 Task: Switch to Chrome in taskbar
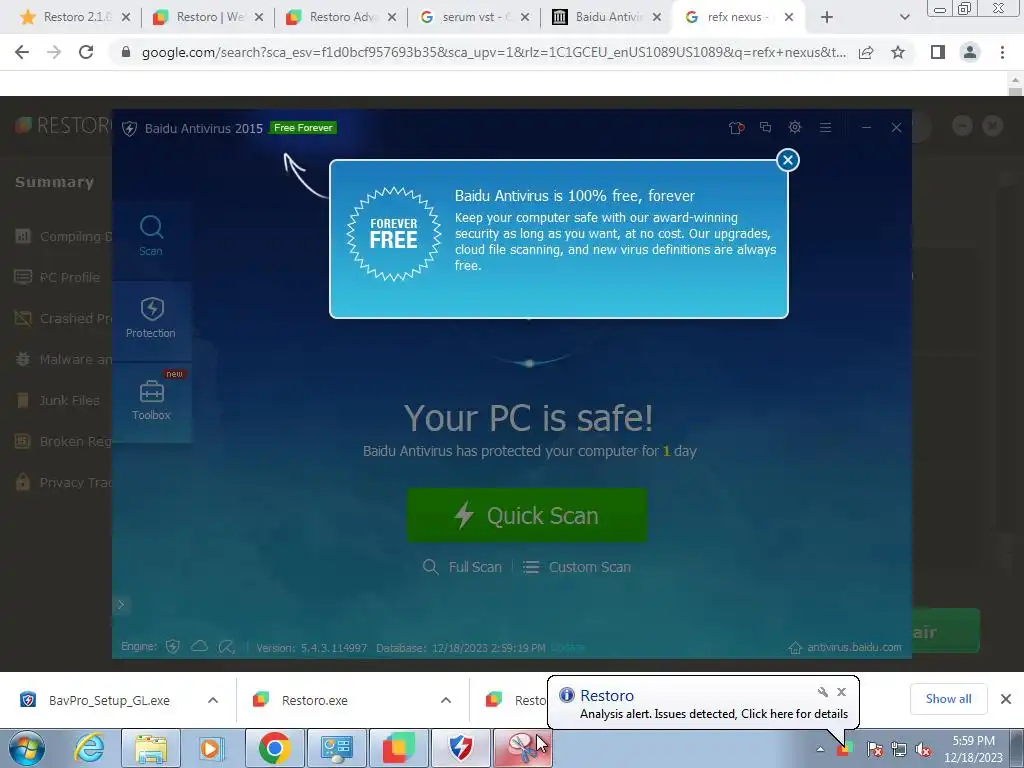274,748
